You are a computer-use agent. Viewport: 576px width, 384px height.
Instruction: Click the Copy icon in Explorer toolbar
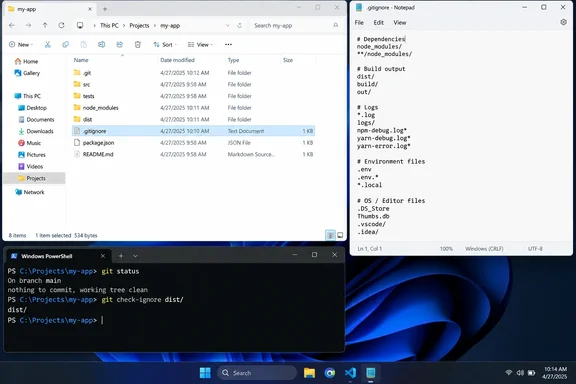point(65,44)
